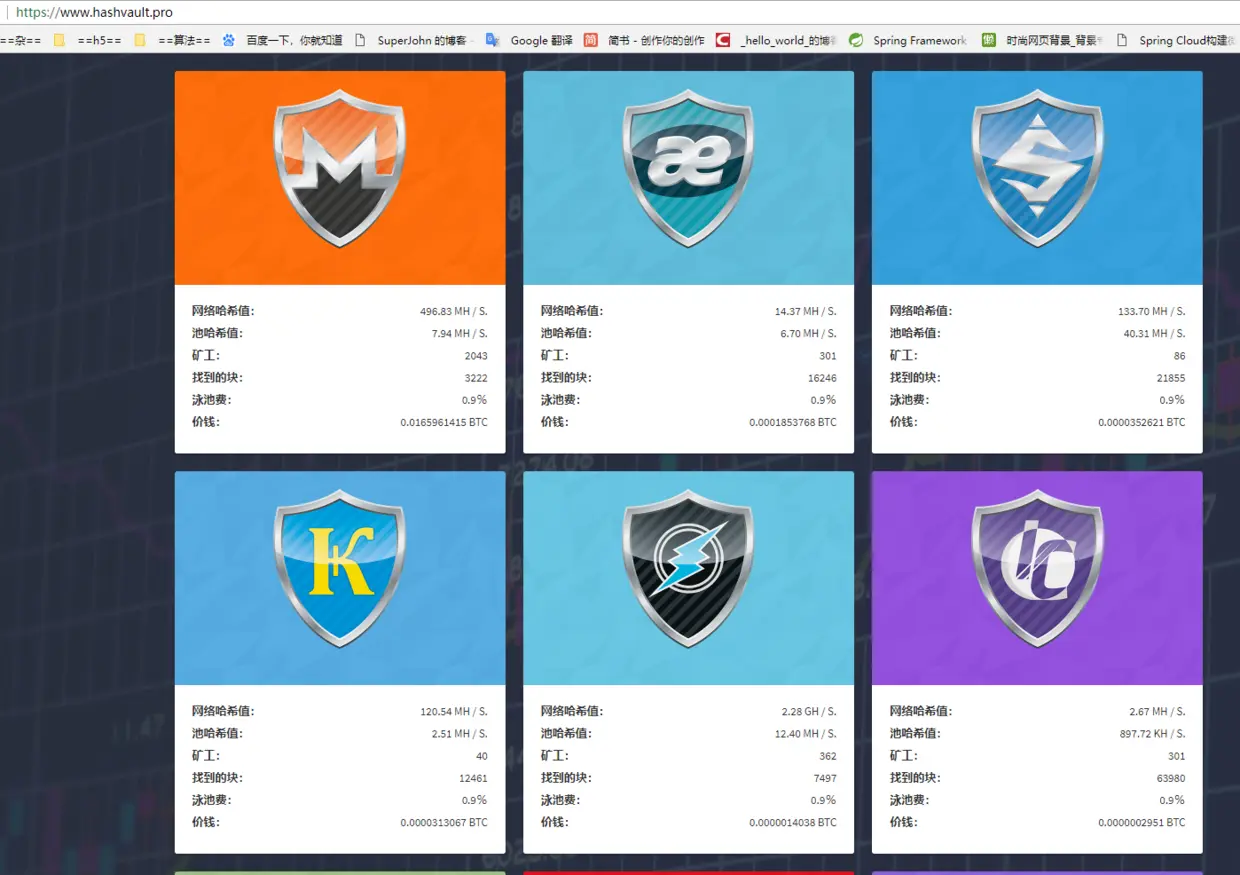Viewport: 1240px width, 875px height.
Task: Select the miner count 2043
Action: click(476, 356)
